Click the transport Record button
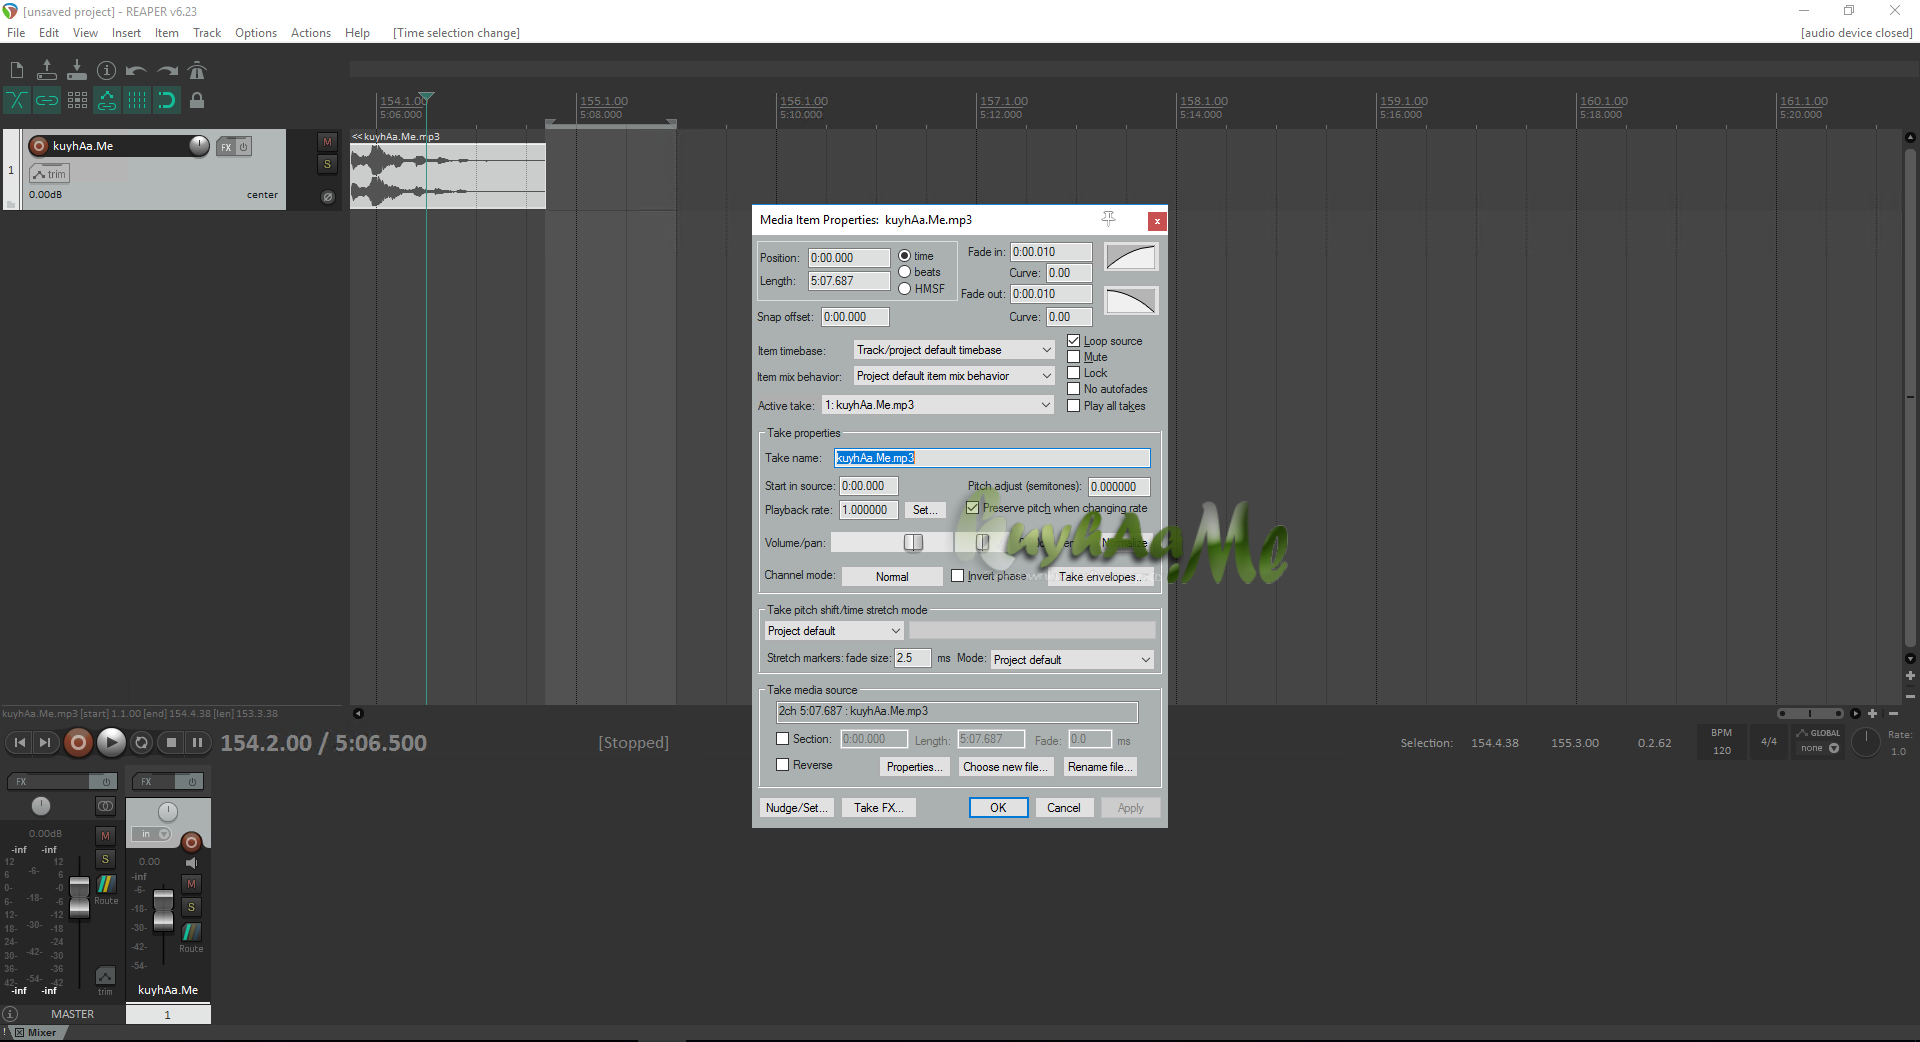 78,742
